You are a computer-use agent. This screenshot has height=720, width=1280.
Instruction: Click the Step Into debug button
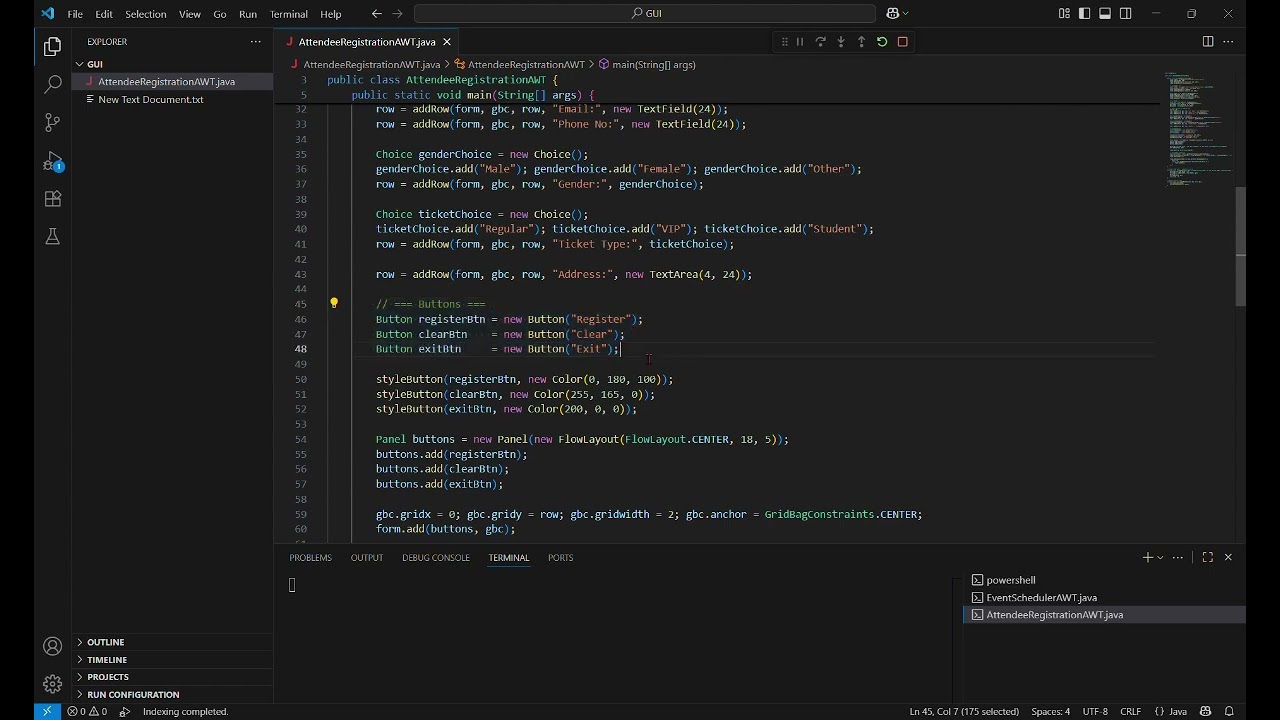pos(841,42)
